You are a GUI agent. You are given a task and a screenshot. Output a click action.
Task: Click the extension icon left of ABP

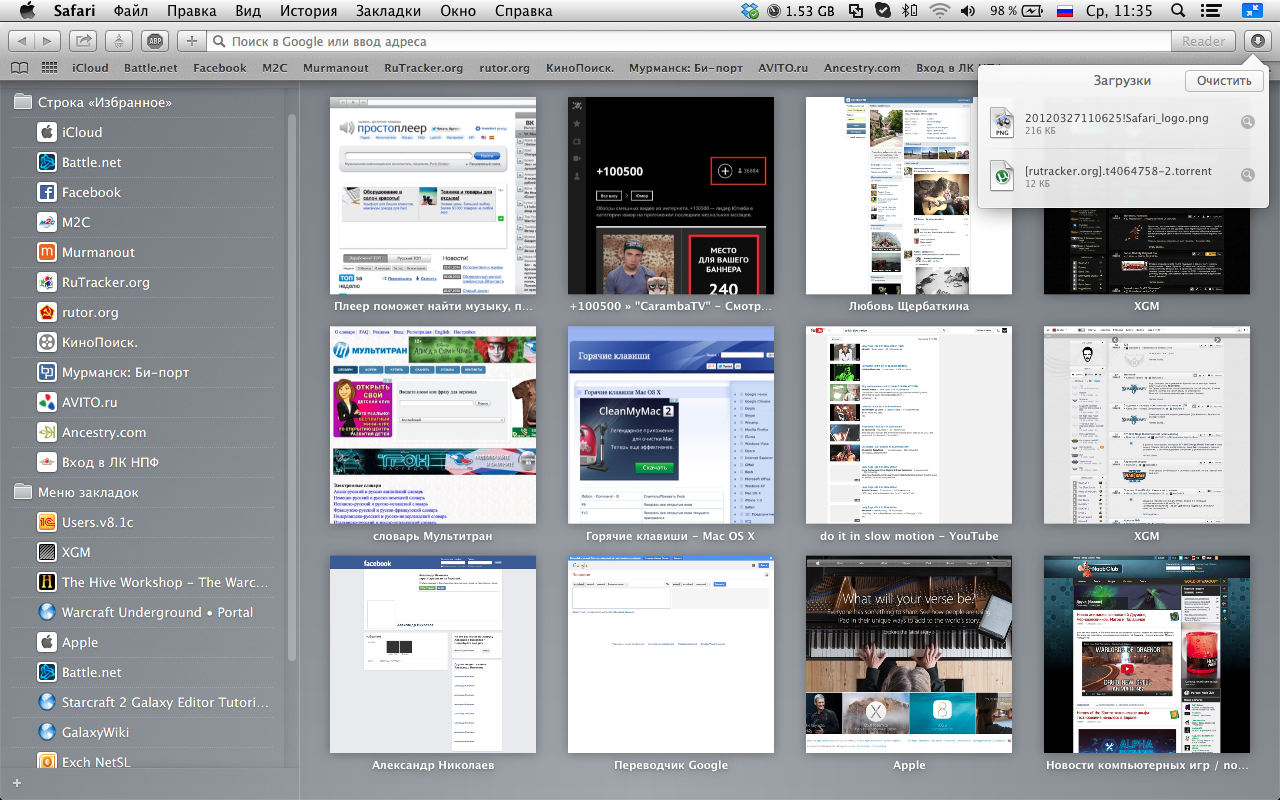pyautogui.click(x=119, y=41)
